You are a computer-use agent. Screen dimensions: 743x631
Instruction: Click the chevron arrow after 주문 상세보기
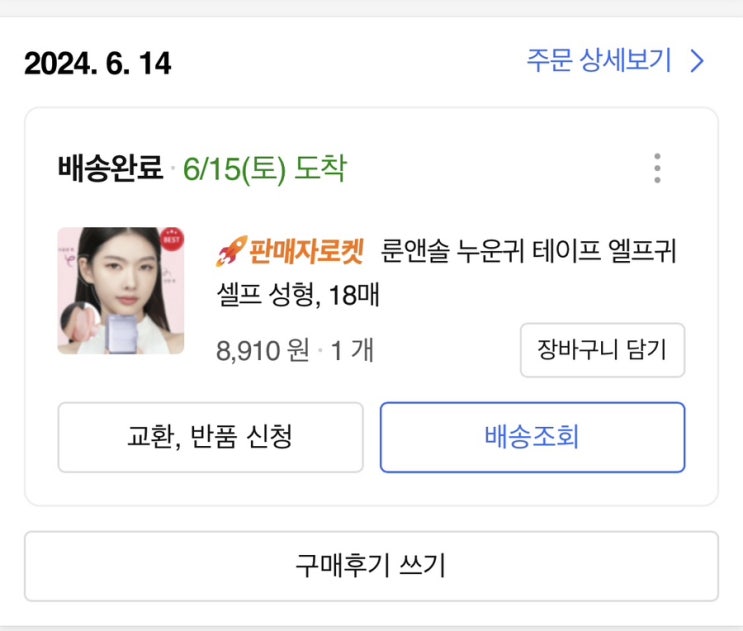[x=697, y=62]
